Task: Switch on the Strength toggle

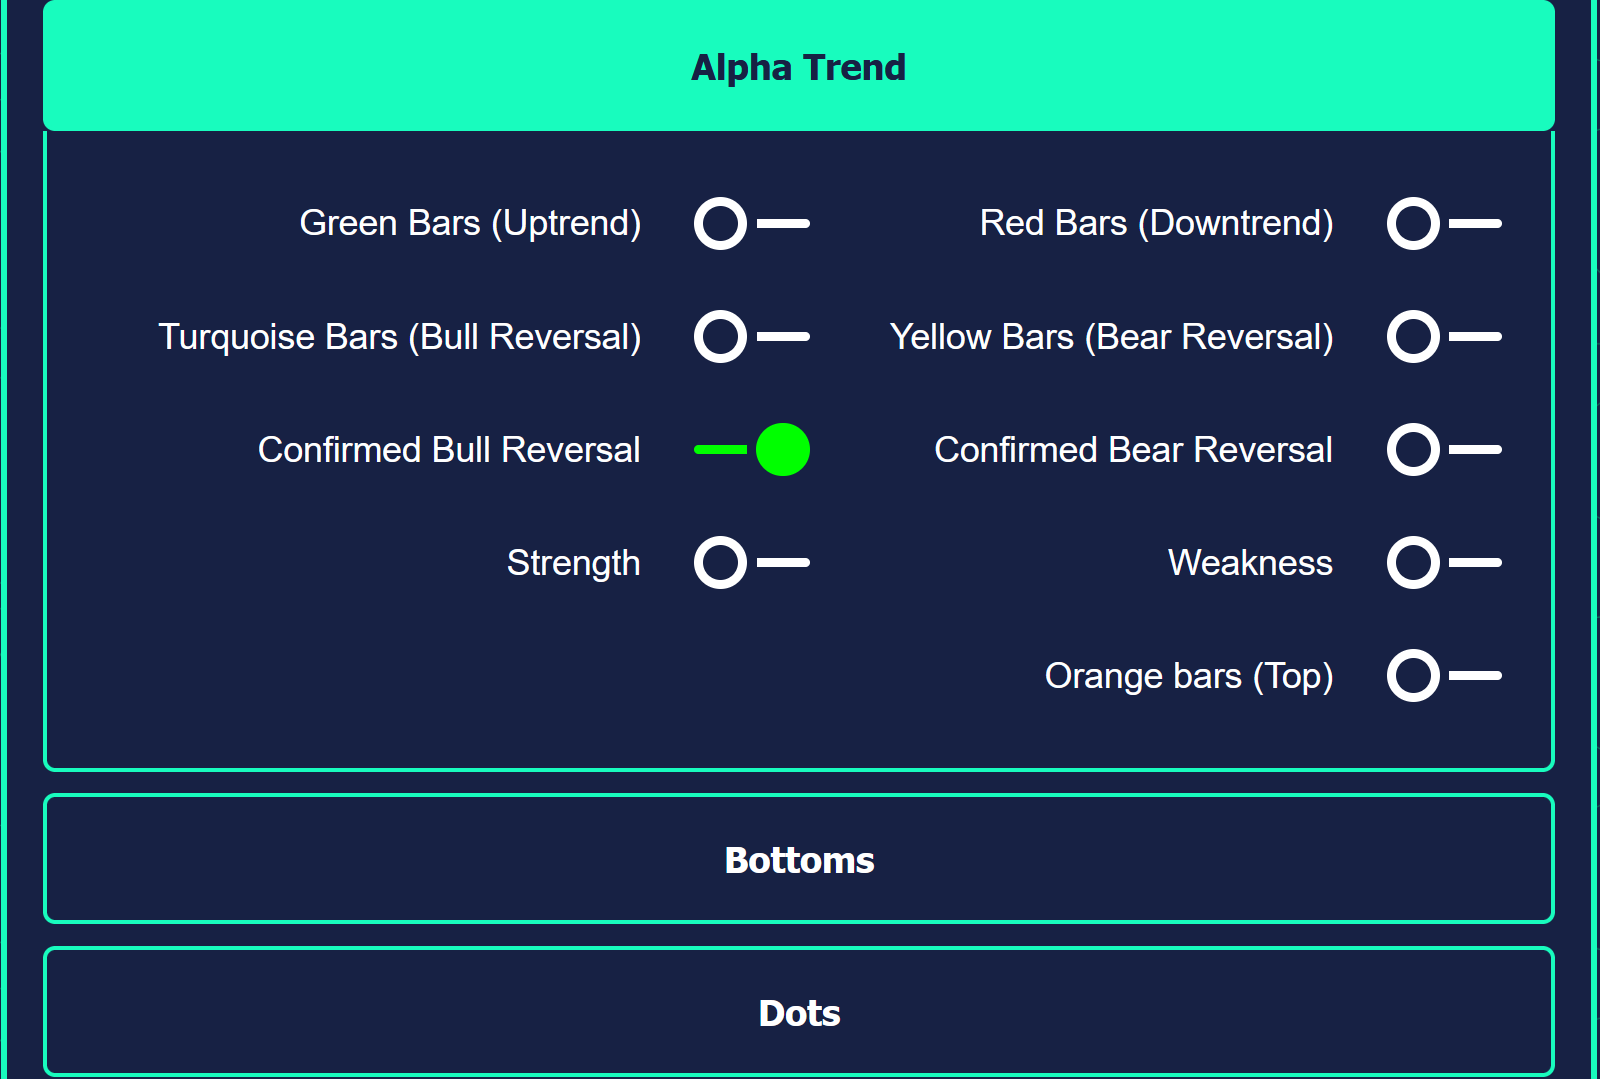Action: coord(752,562)
